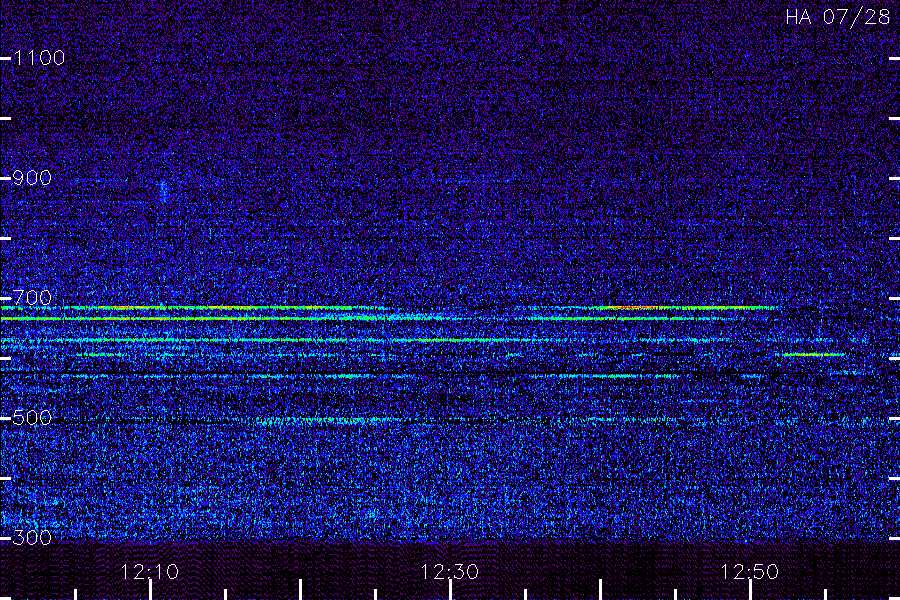Click the tall tick mark below 12:10
The image size is (900, 600).
[150, 590]
